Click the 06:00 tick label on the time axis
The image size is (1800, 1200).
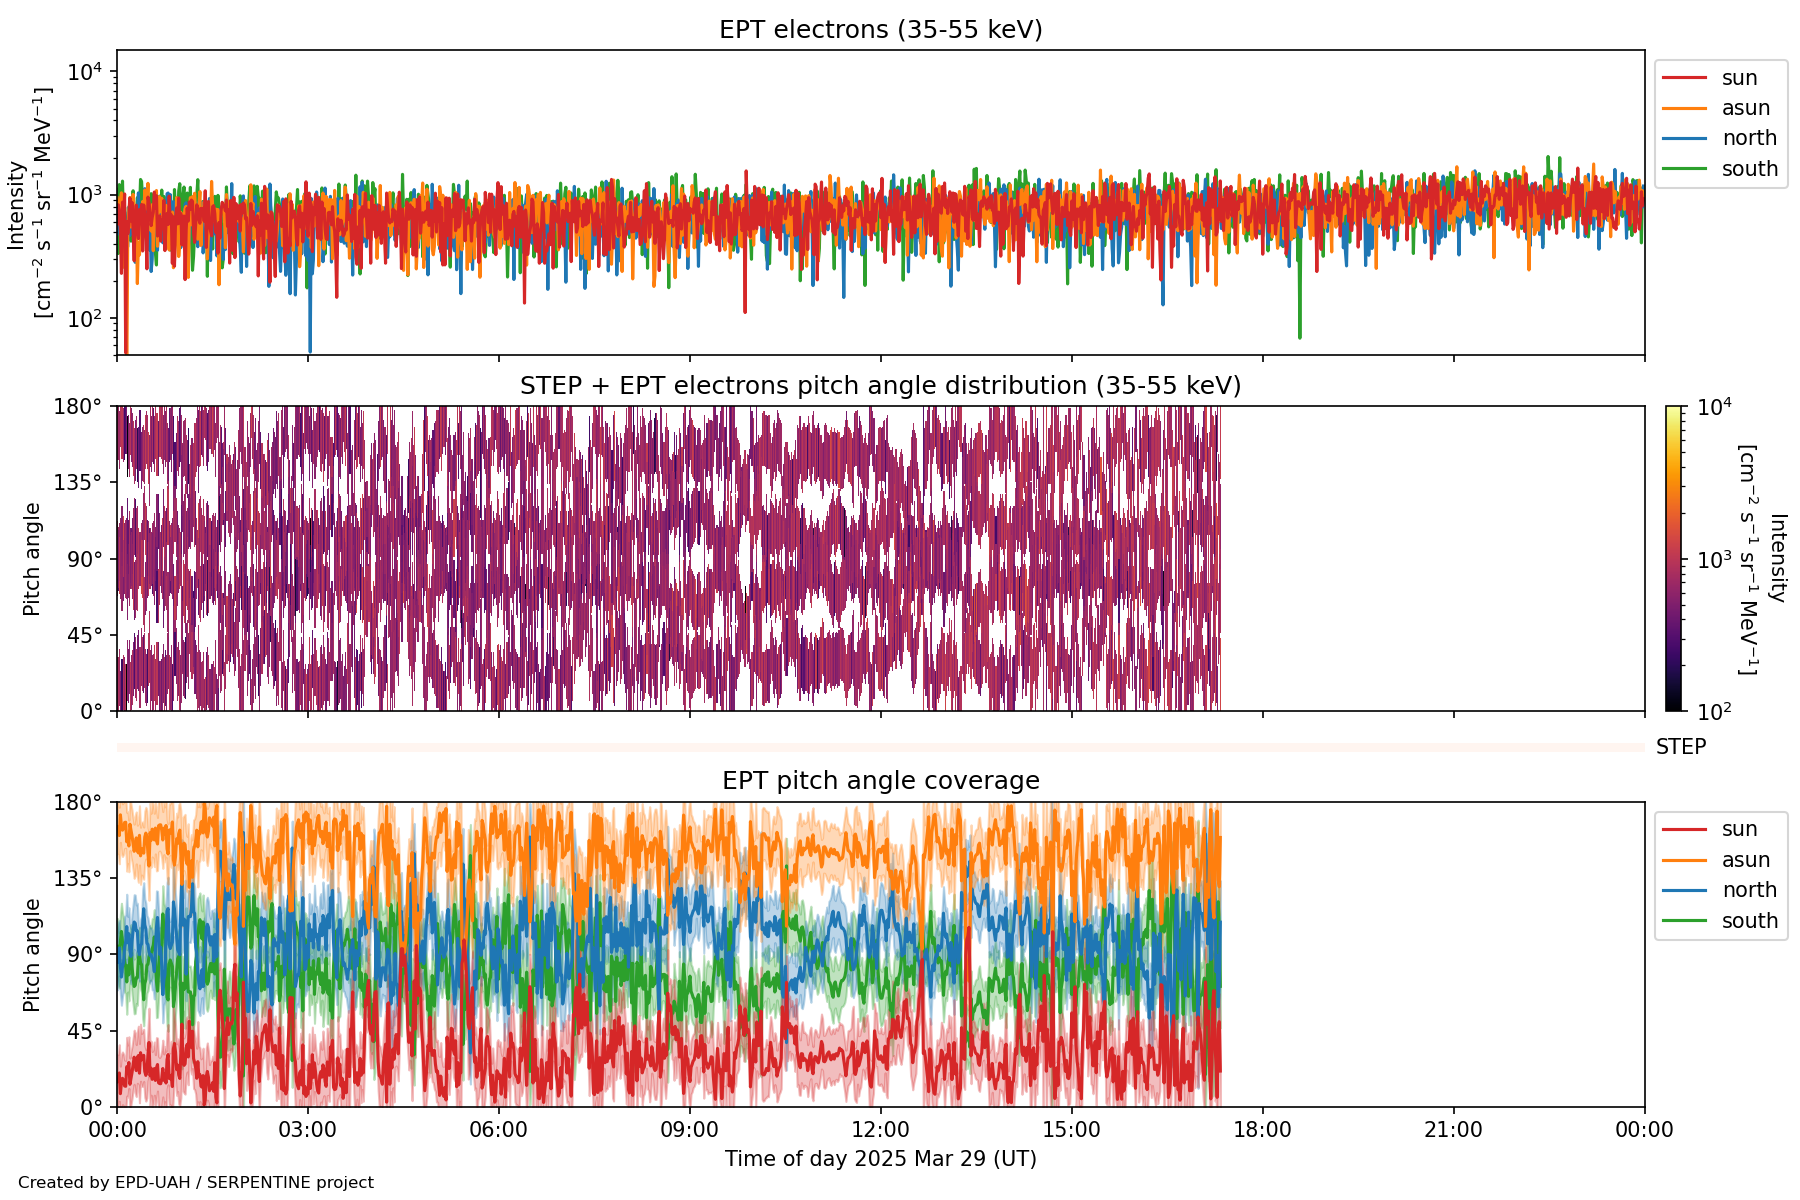(x=498, y=1130)
